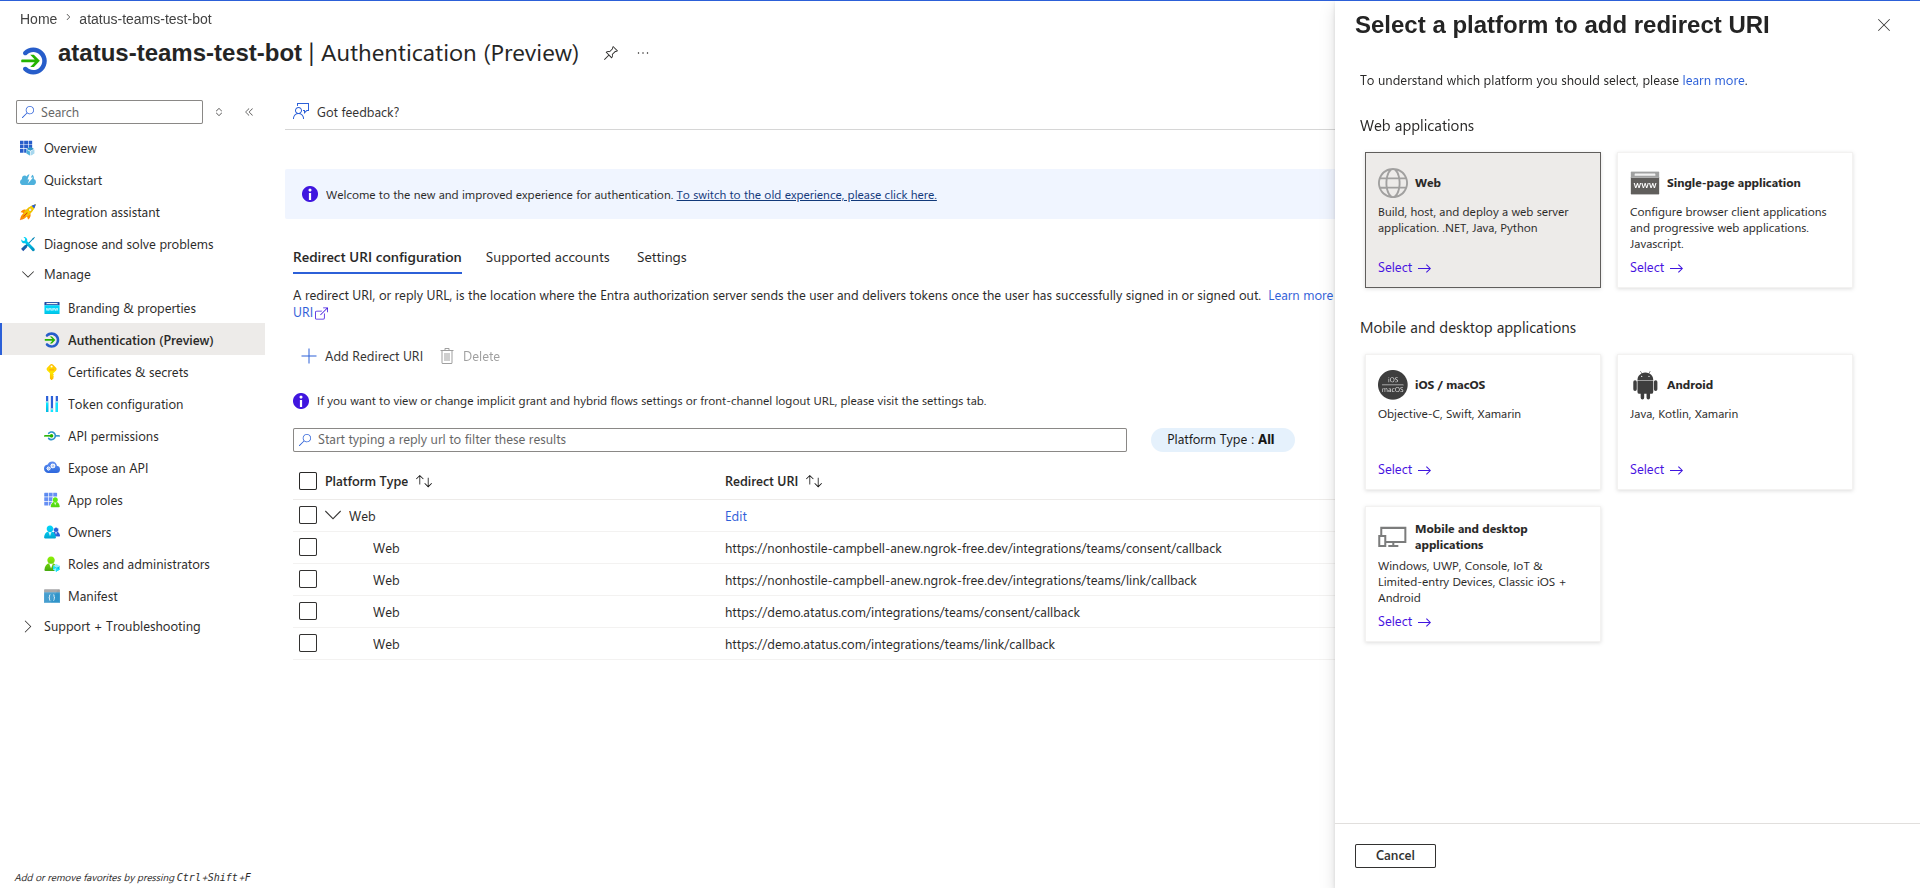This screenshot has width=1920, height=888.
Task: Click the switch to old experience link
Action: point(806,195)
